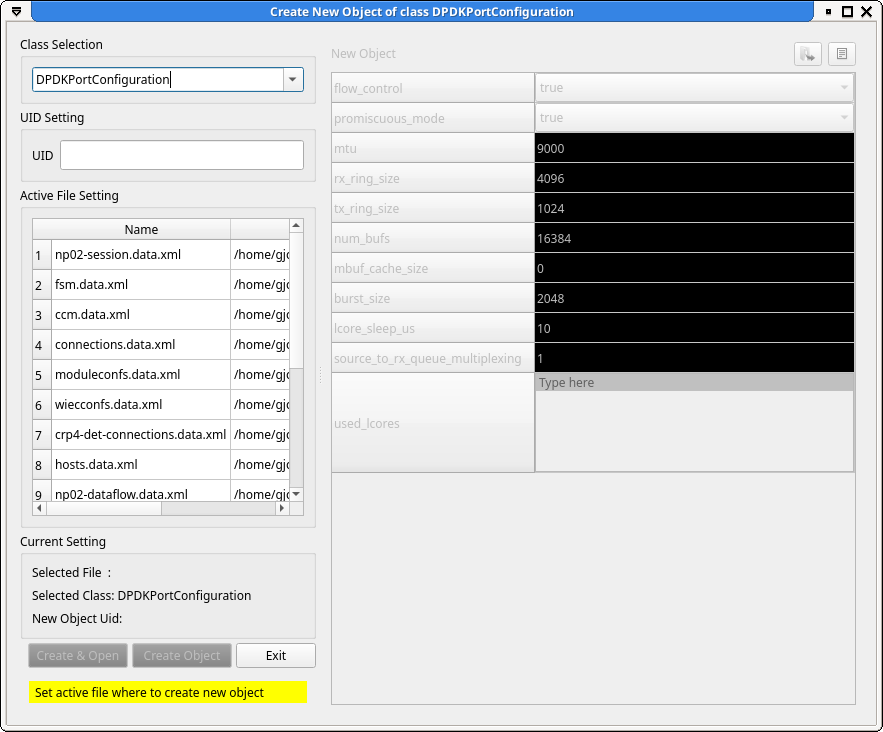Select moduleconfs.data.xml in file list
Image resolution: width=883 pixels, height=732 pixels.
(141, 374)
